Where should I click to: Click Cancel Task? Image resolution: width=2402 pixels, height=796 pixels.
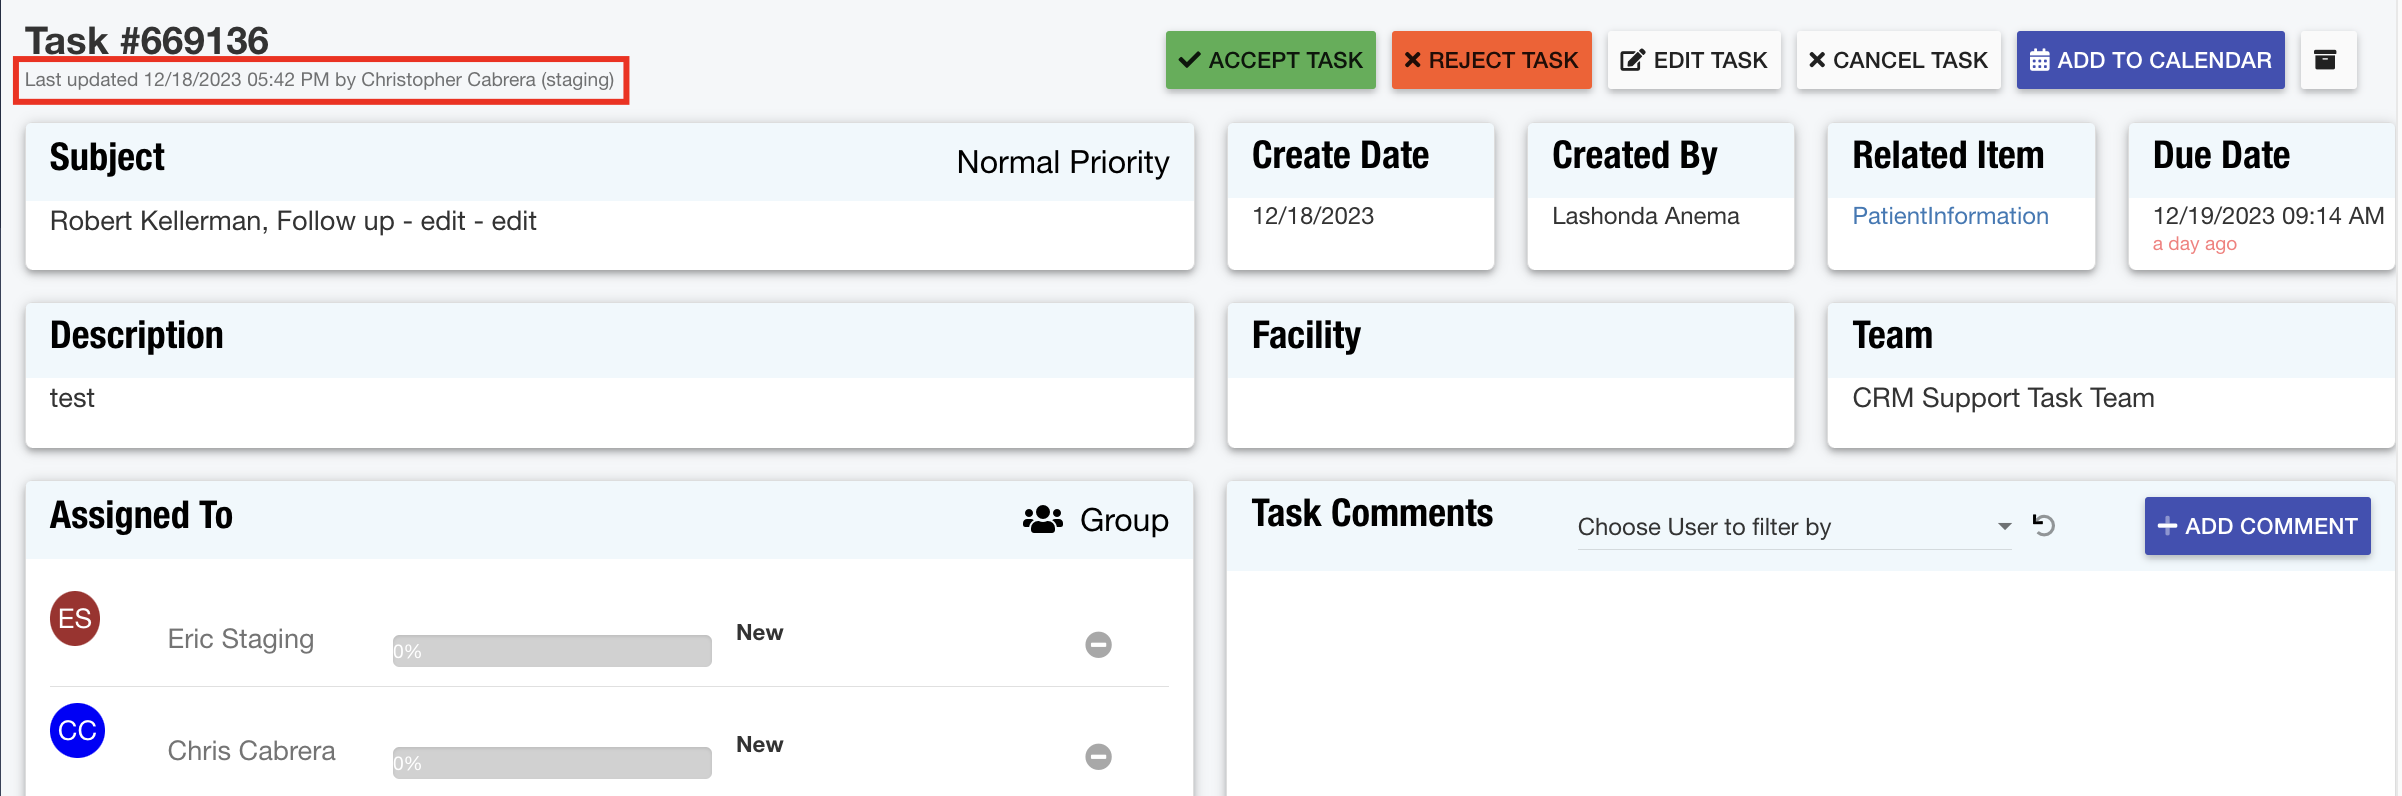coord(1897,61)
